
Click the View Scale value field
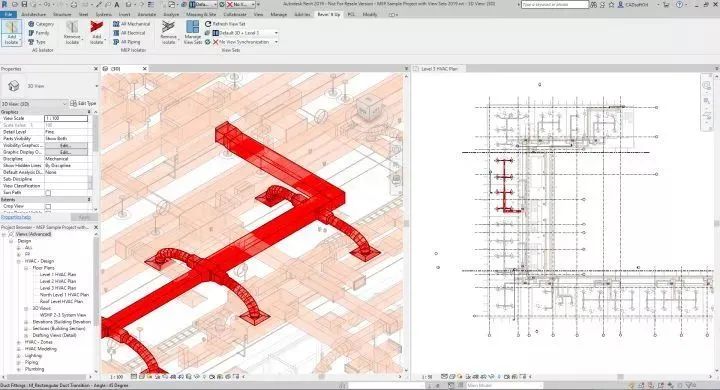[x=66, y=119]
